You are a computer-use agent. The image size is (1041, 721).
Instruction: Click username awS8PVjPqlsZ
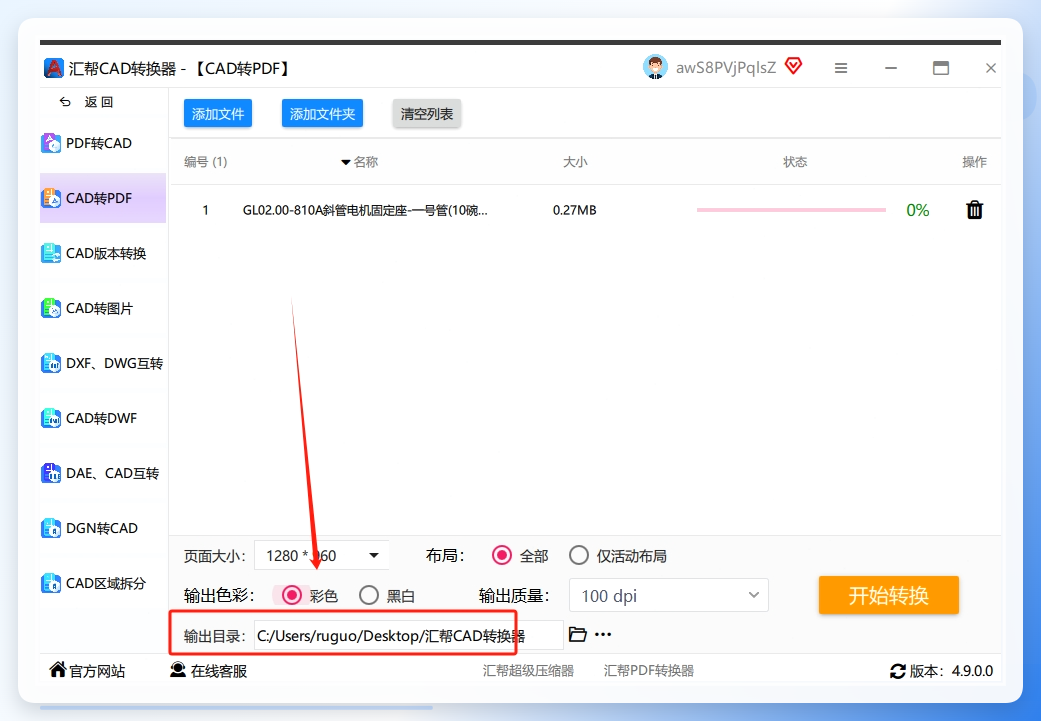726,68
